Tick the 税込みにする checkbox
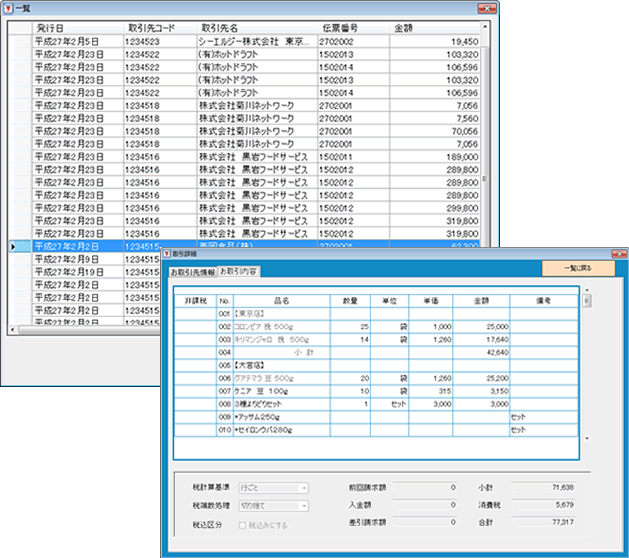629x558 pixels. 242,525
